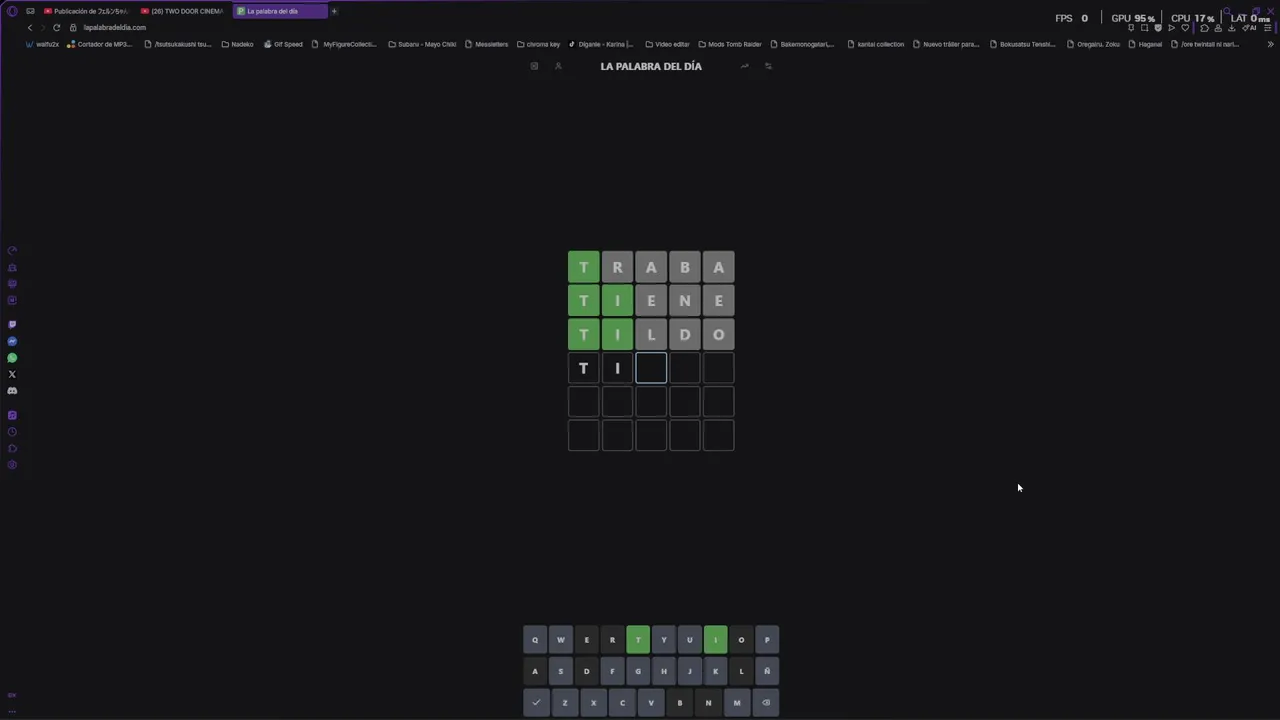This screenshot has height=720, width=1280.
Task: Open the statistics icon right of title
Action: (x=744, y=66)
